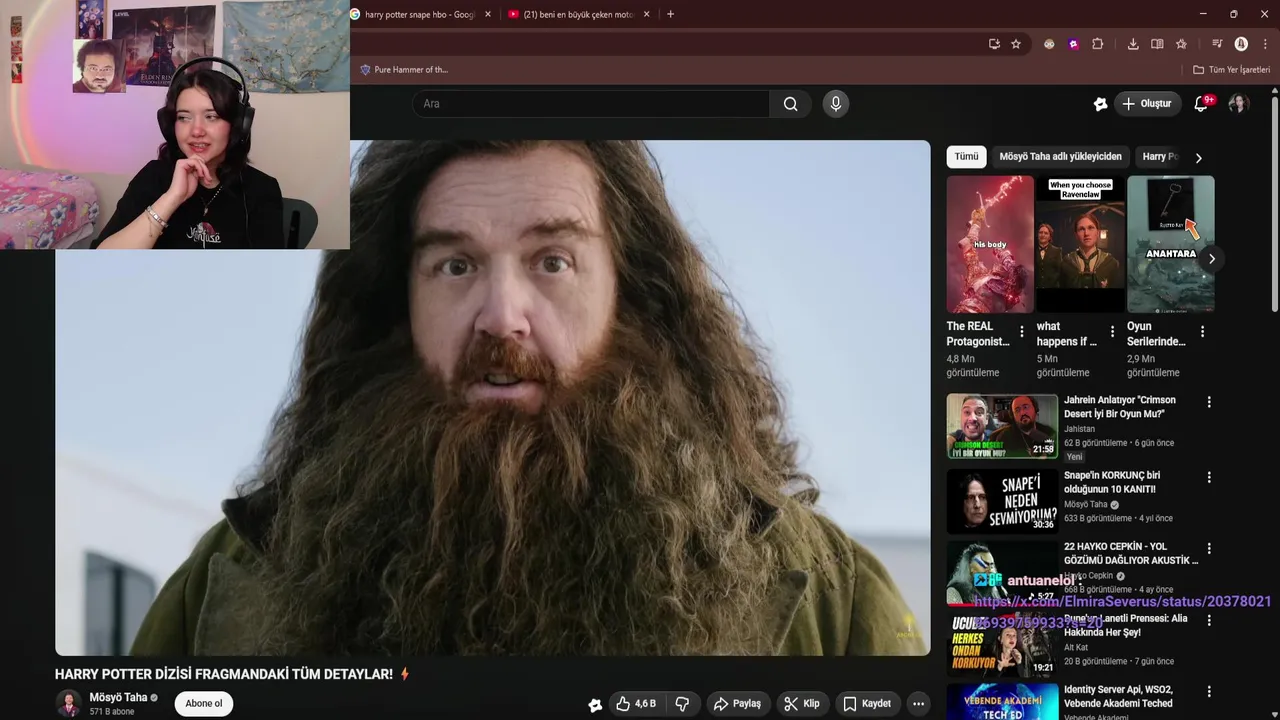Click the Oluştur create button
This screenshot has height=720, width=1280.
(x=1147, y=104)
